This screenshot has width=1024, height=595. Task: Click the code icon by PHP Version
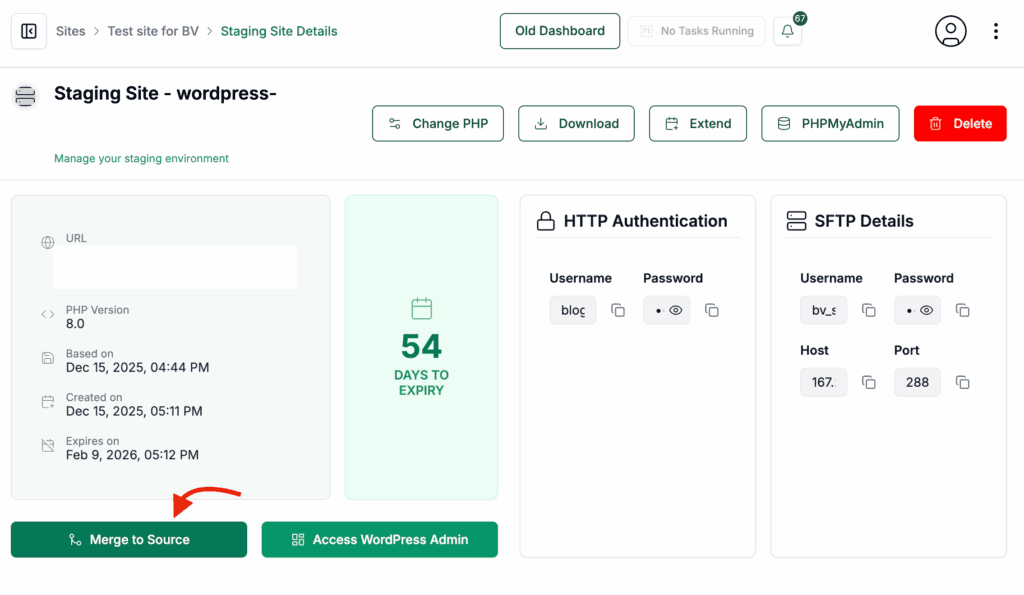tap(48, 314)
